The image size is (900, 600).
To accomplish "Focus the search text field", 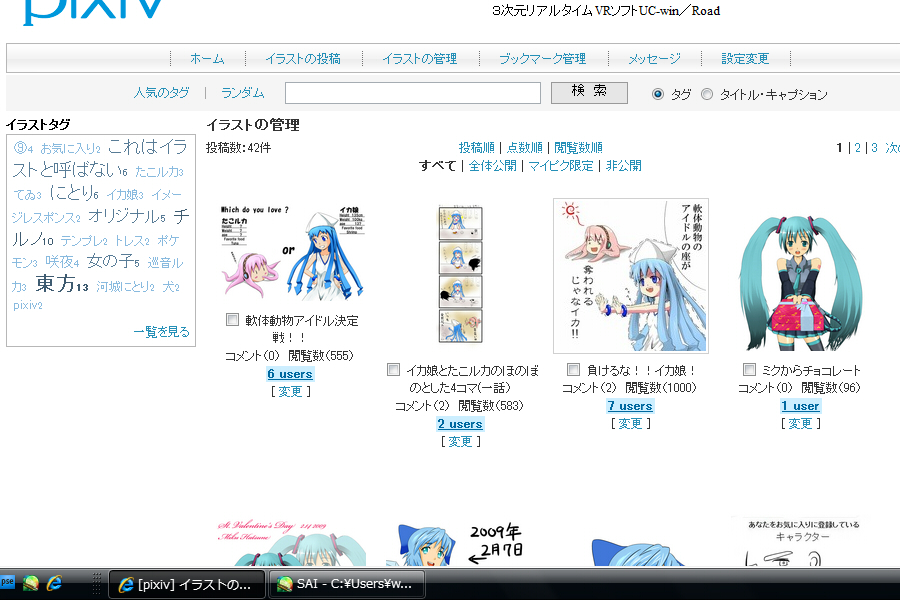I will point(413,93).
